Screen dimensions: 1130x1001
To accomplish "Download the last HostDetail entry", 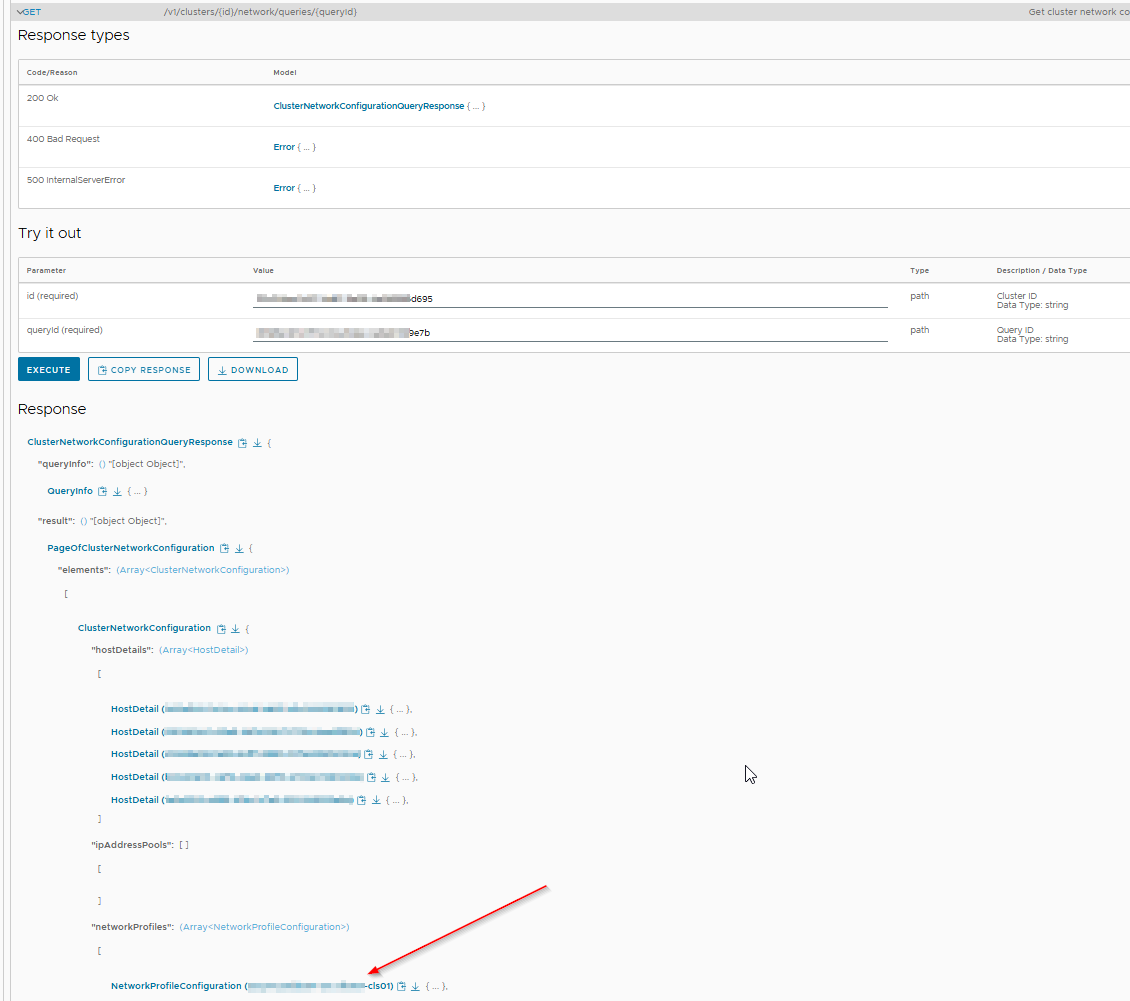I will (x=376, y=800).
